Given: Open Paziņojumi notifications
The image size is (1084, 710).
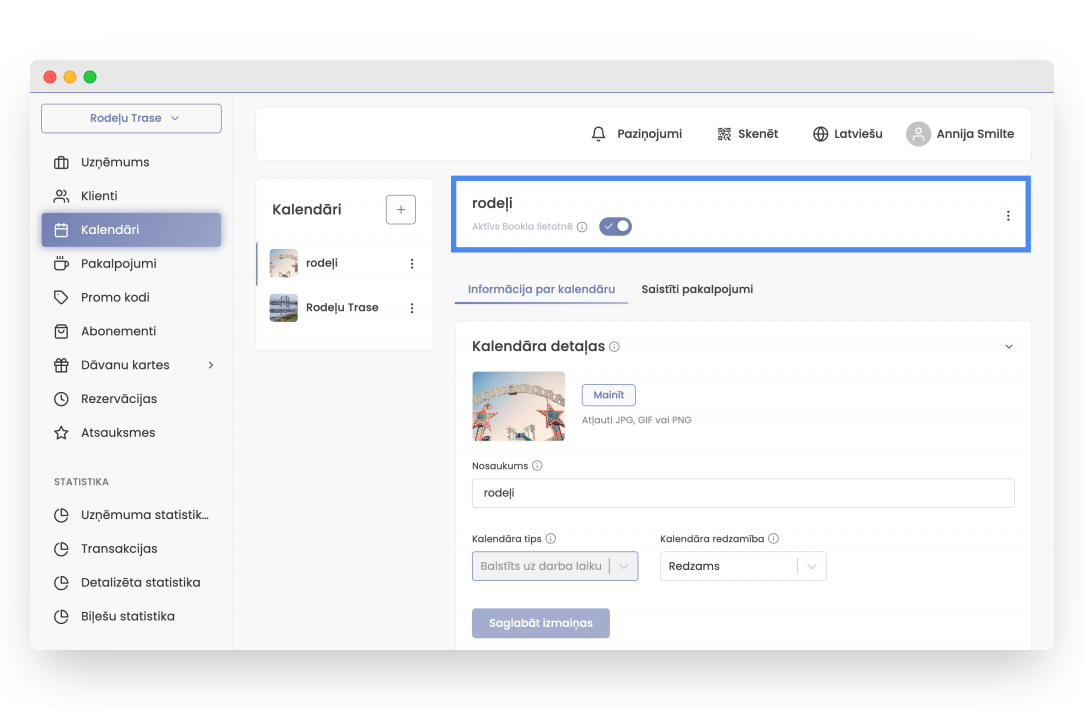Looking at the screenshot, I should click(637, 133).
